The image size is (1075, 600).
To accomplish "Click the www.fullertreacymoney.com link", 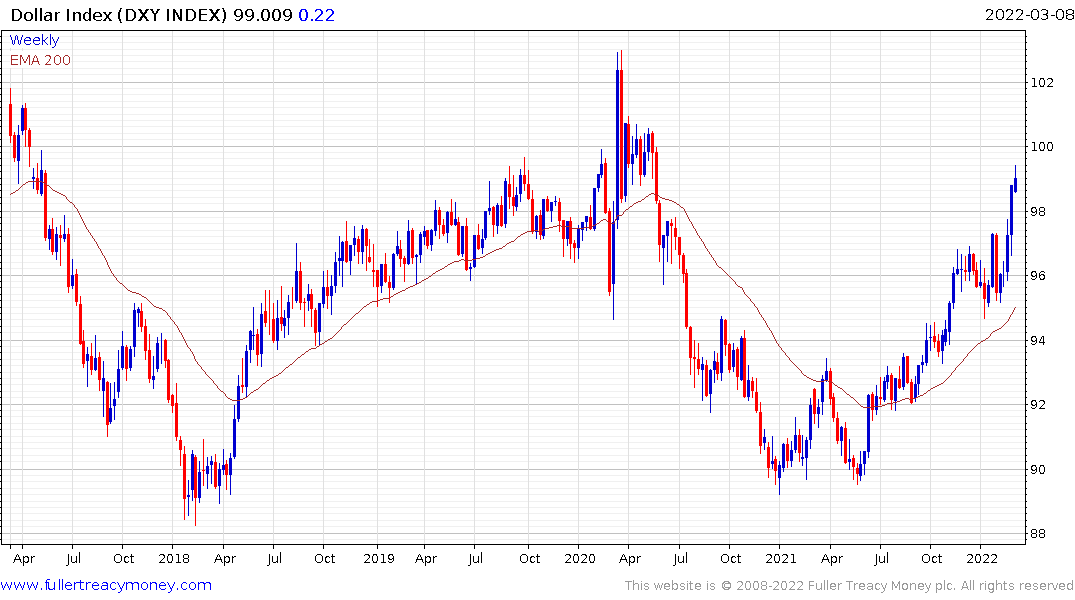I will pyautogui.click(x=106, y=585).
